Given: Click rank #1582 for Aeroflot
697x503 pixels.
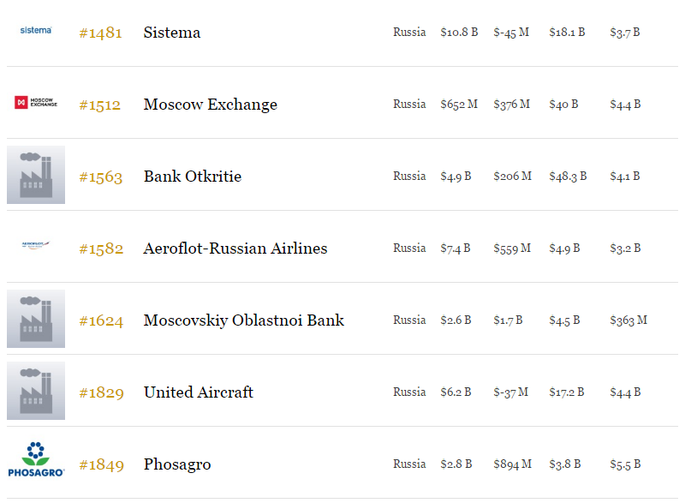Looking at the screenshot, I should click(101, 249).
